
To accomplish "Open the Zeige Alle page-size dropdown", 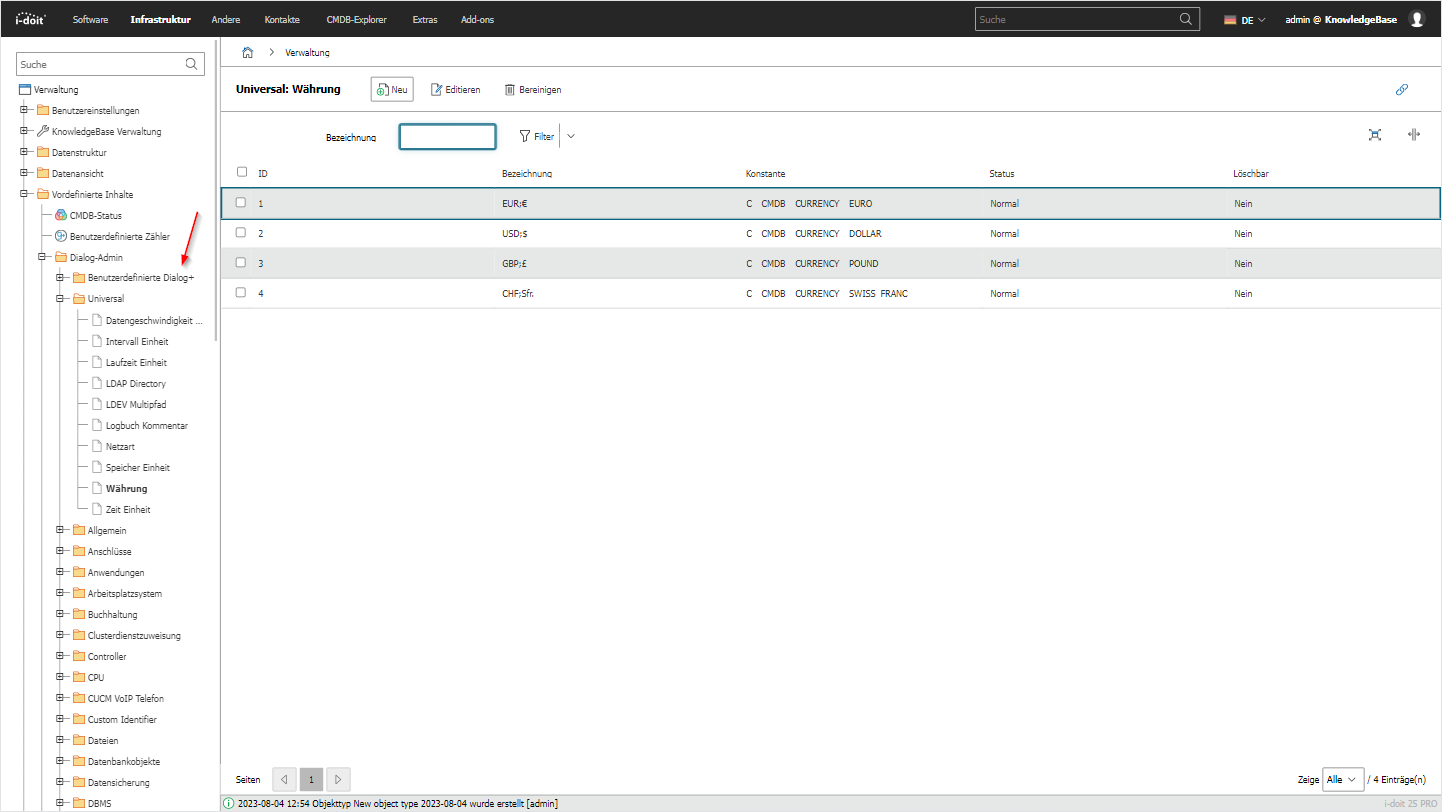I will tap(1342, 779).
